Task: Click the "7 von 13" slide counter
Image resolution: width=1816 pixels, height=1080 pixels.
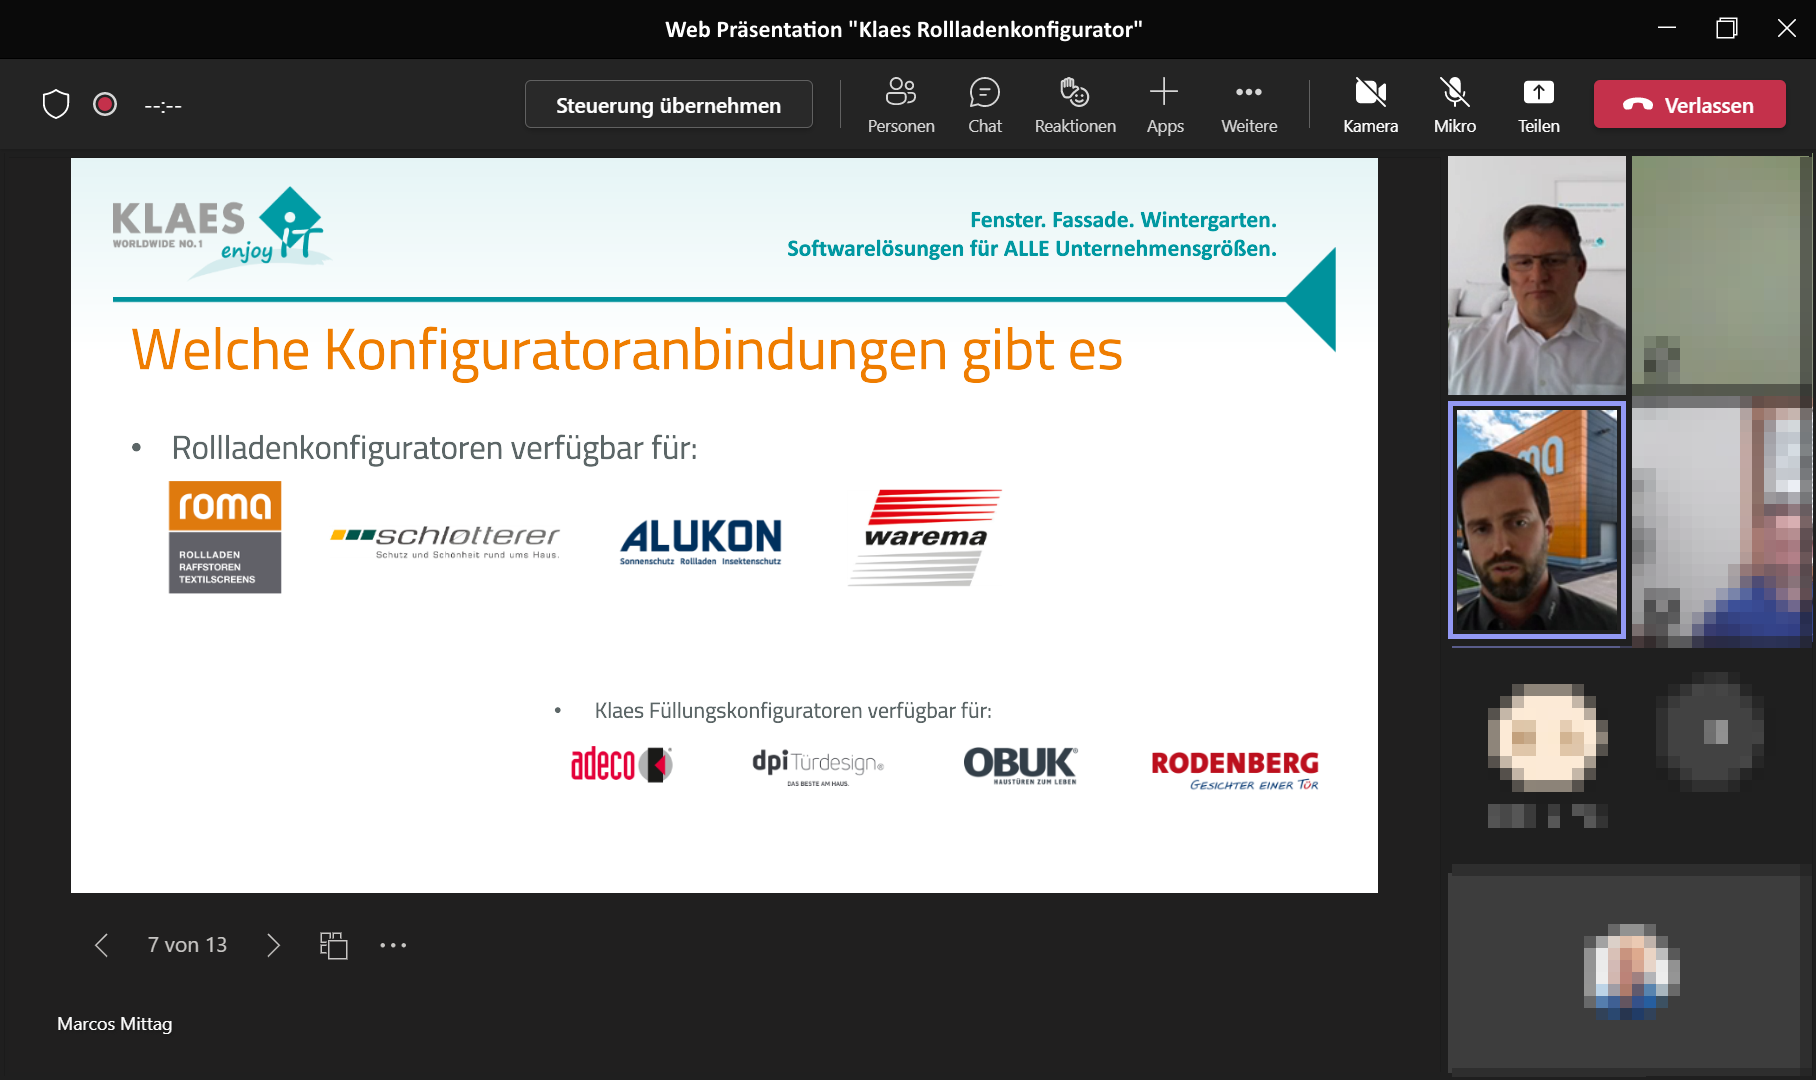Action: click(187, 945)
